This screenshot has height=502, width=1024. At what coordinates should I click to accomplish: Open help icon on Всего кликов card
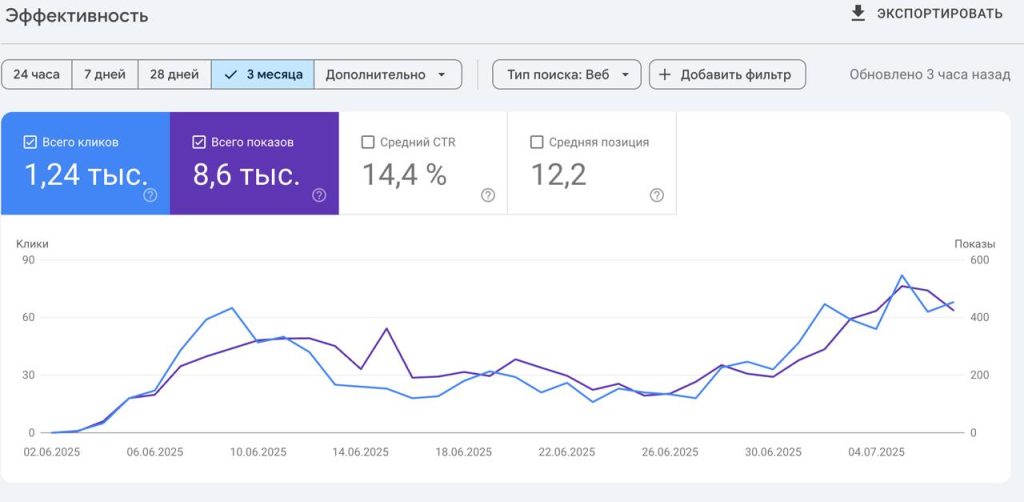150,195
